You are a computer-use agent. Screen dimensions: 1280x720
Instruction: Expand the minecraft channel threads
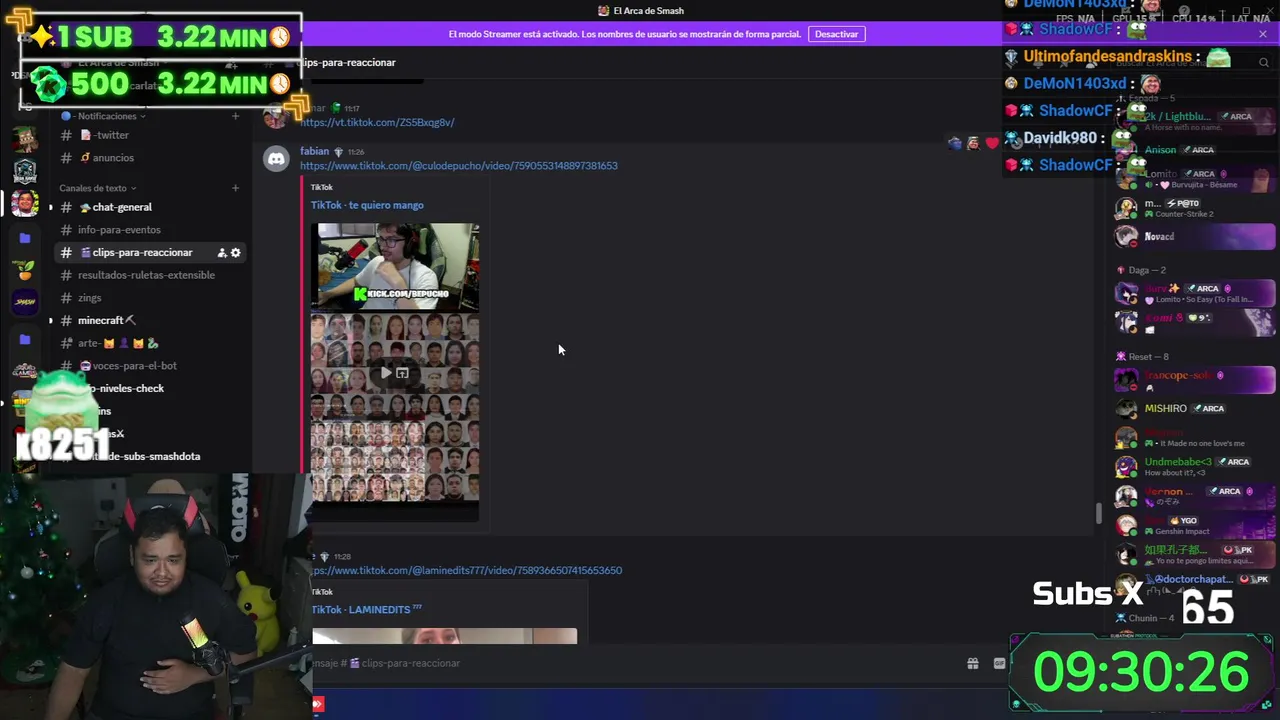point(51,320)
